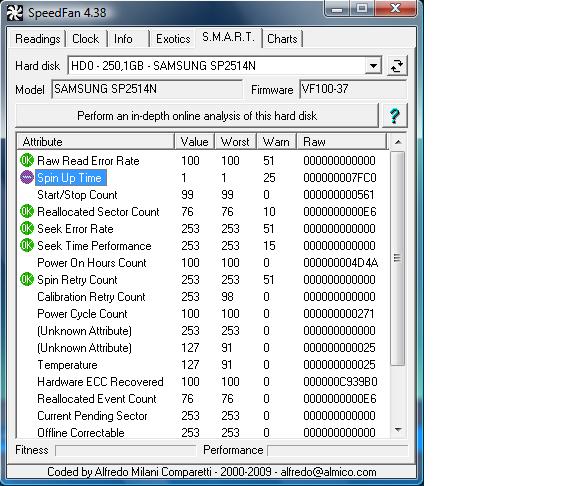Maximize the SpeedFan window

click(x=361, y=8)
